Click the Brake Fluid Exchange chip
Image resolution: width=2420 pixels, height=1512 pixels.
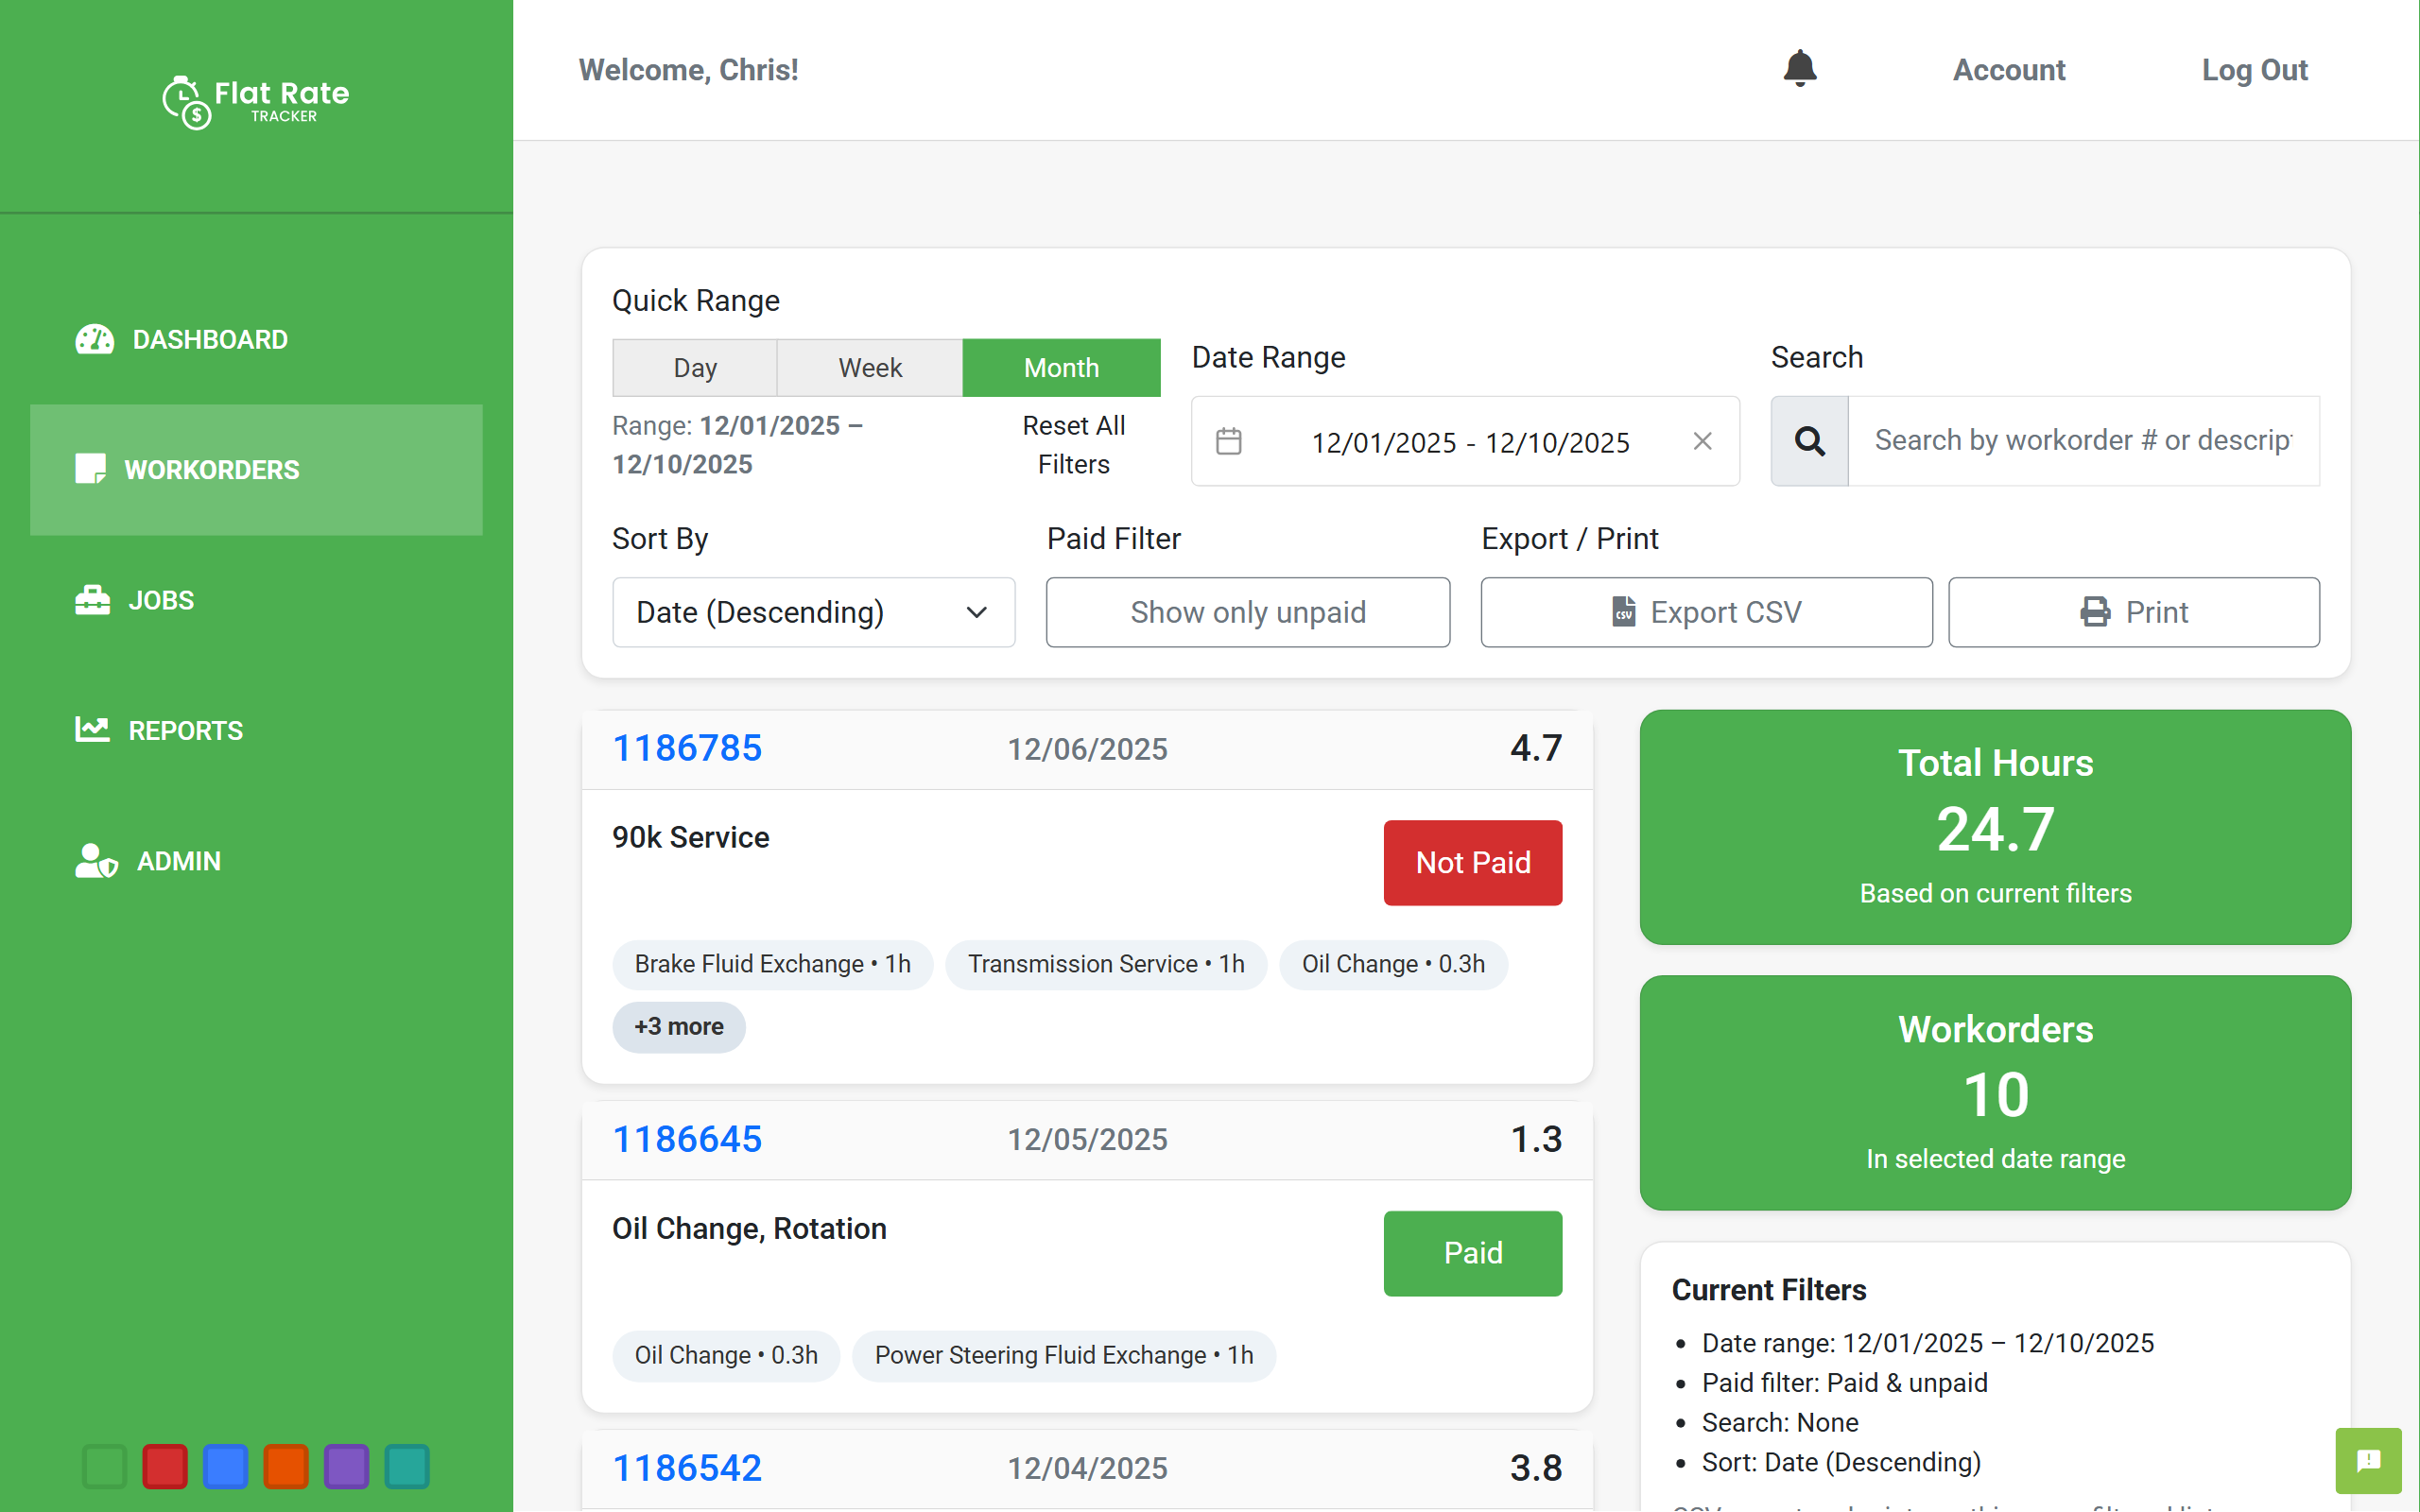(772, 964)
